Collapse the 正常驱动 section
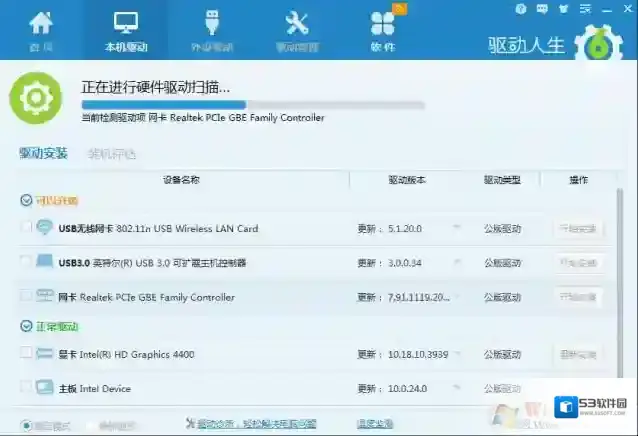This screenshot has width=638, height=436. point(26,326)
